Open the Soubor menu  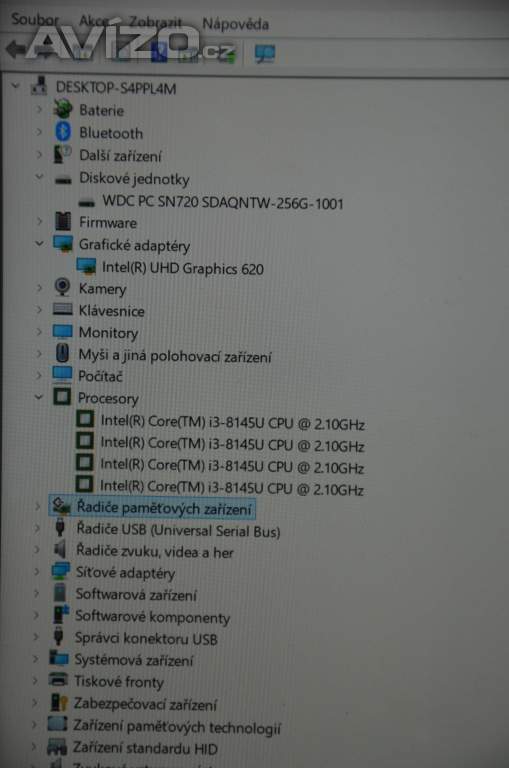point(35,19)
